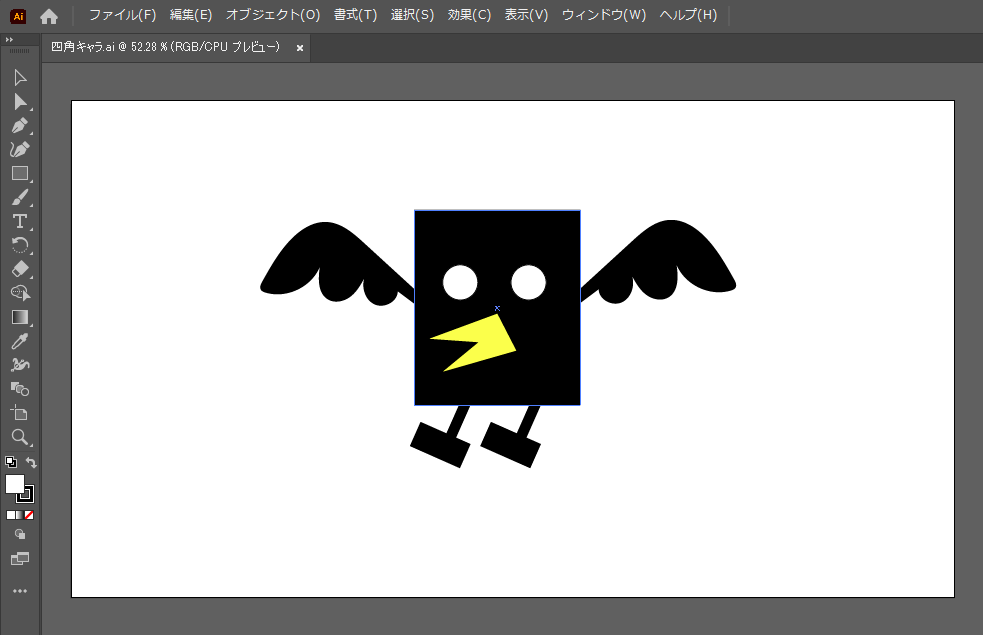
Task: Select the Selection (arrow) tool
Action: [20, 77]
